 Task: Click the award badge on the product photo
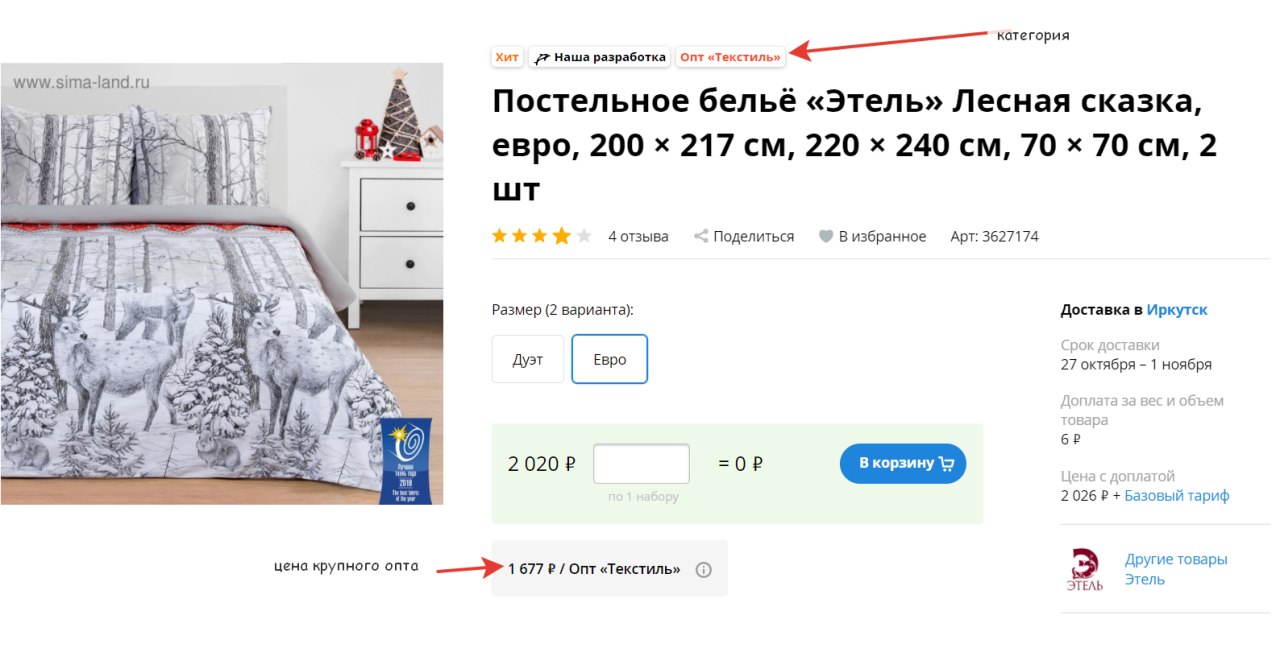406,460
